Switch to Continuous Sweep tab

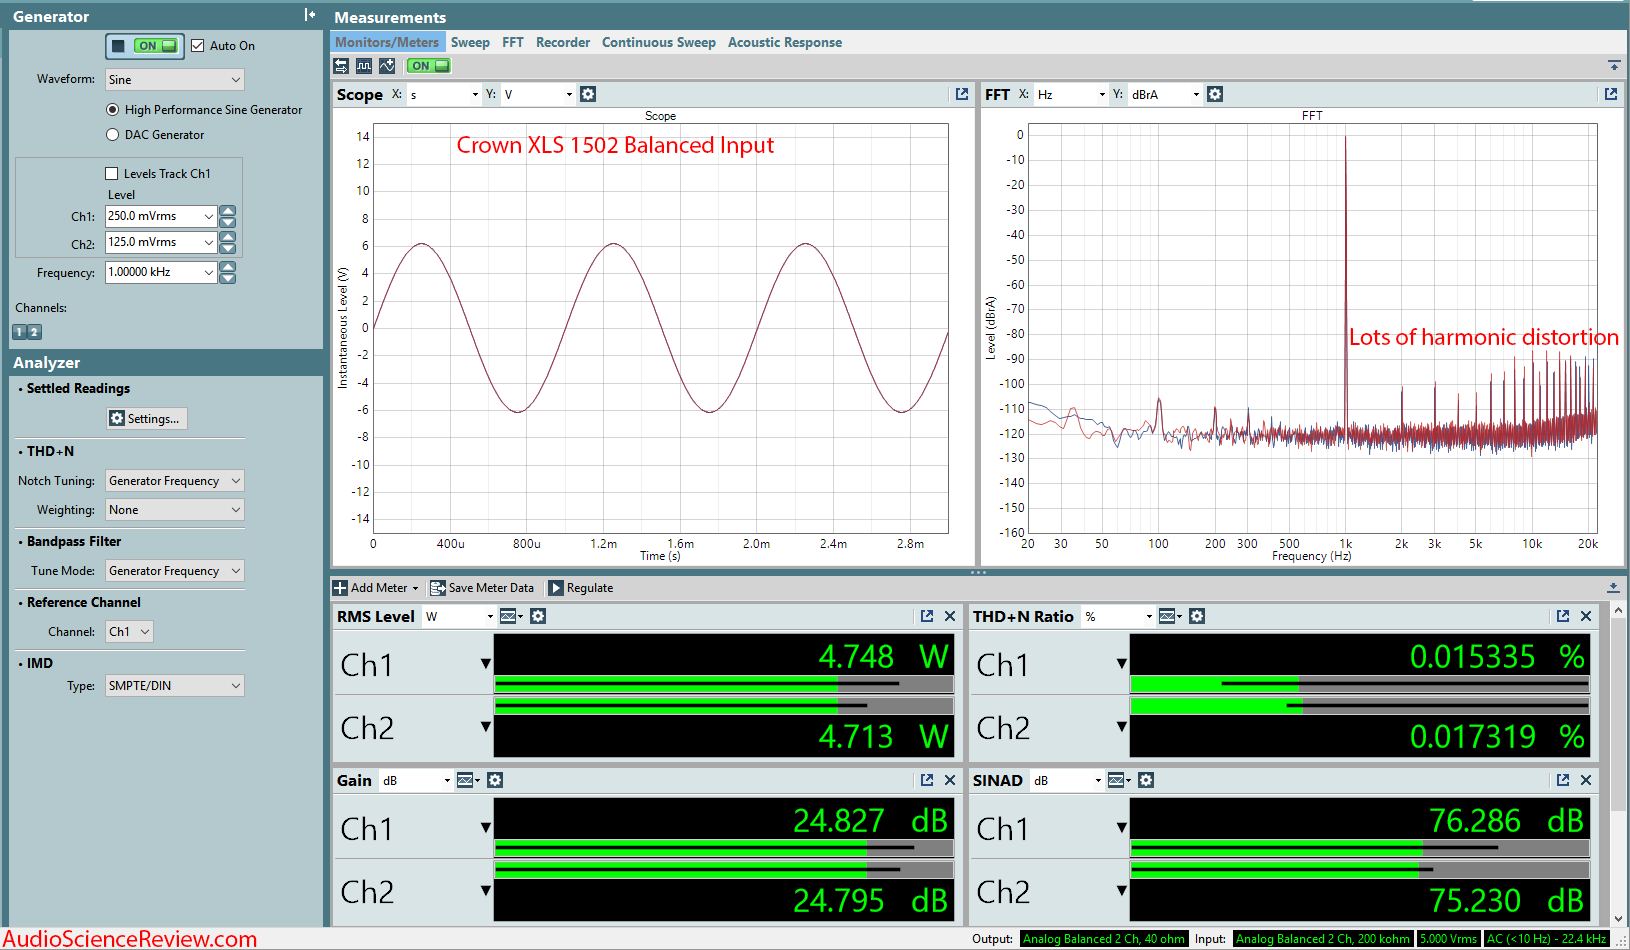pyautogui.click(x=659, y=43)
